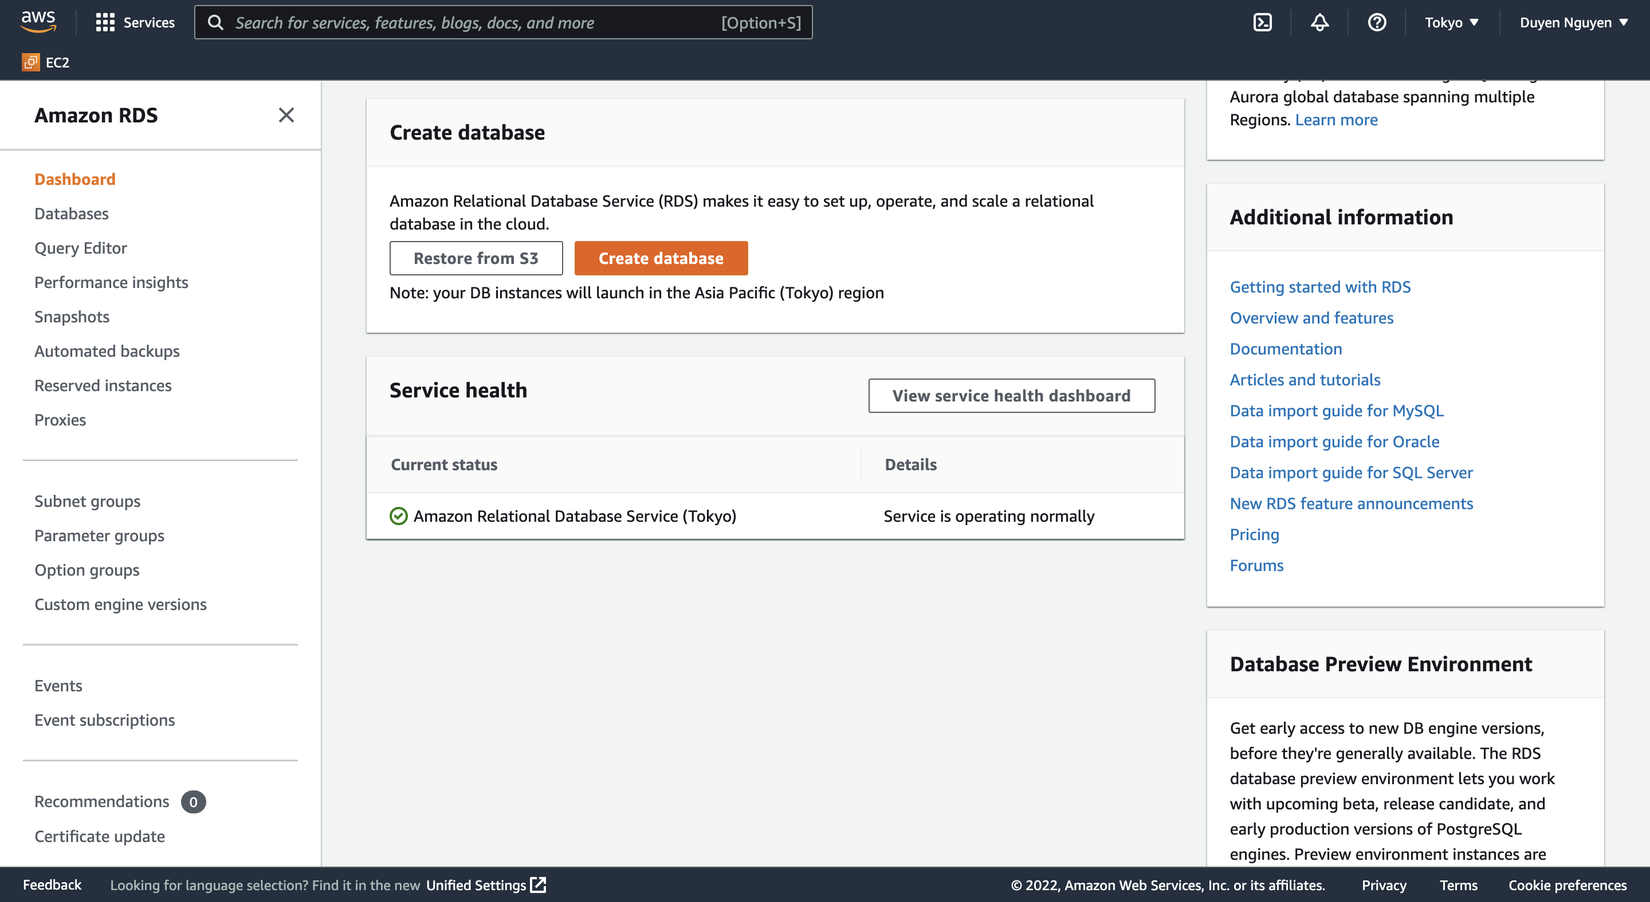Expand the Tokyo region dropdown
This screenshot has width=1650, height=902.
coord(1451,22)
